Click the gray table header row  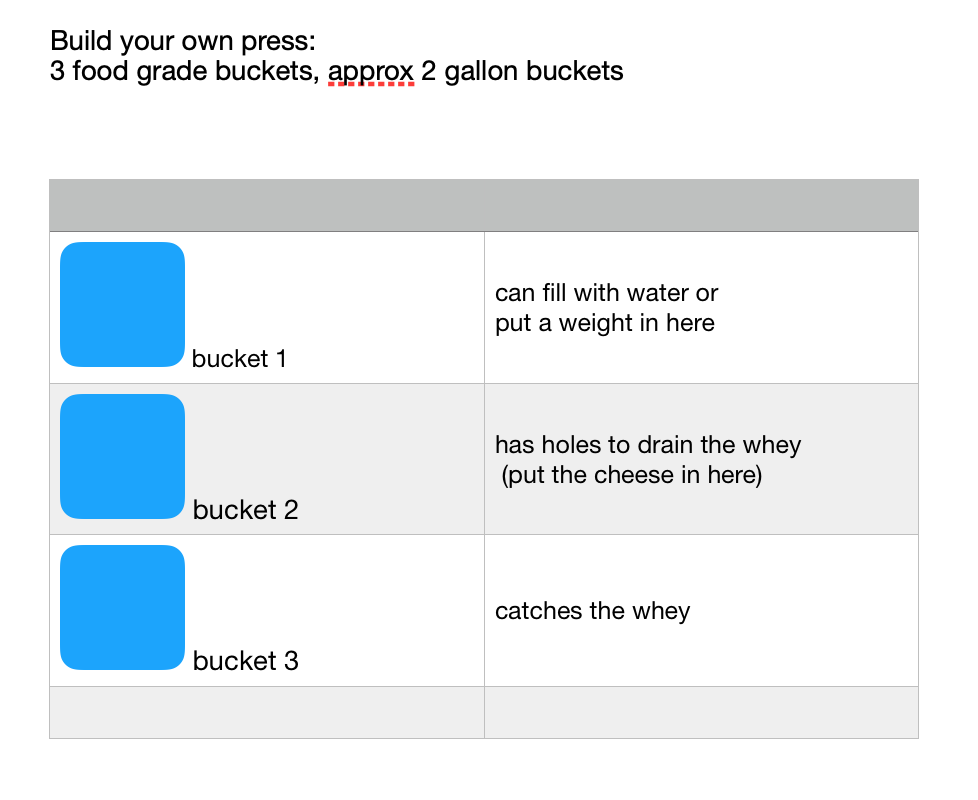pos(484,205)
